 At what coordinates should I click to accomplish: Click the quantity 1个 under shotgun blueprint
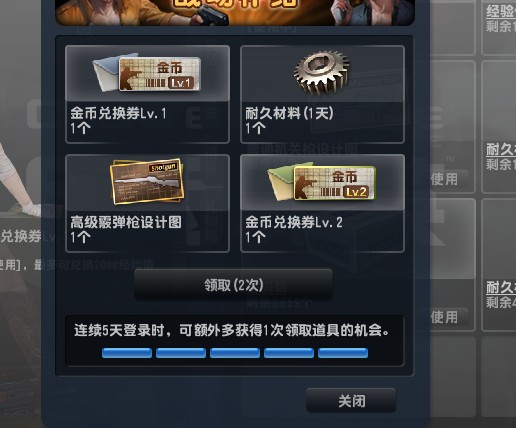coord(80,237)
